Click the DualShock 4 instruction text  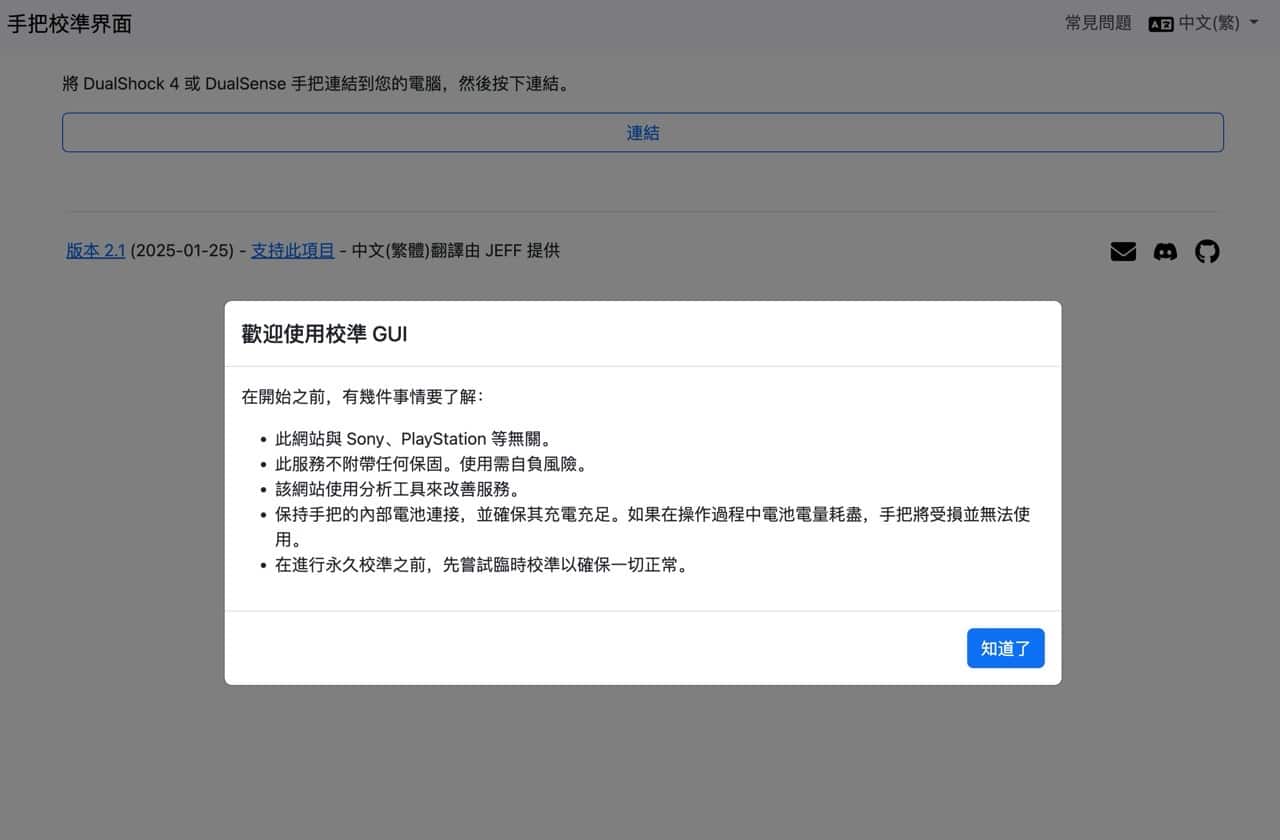(x=318, y=84)
